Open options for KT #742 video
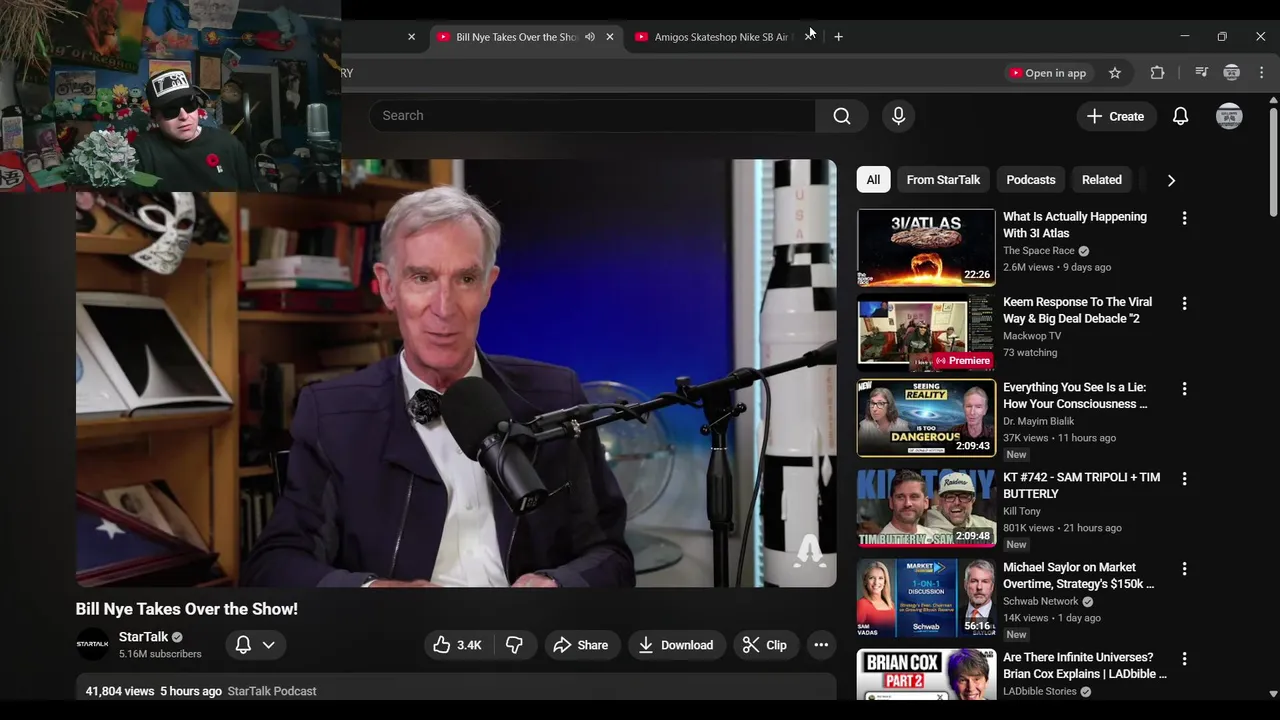 (1184, 479)
